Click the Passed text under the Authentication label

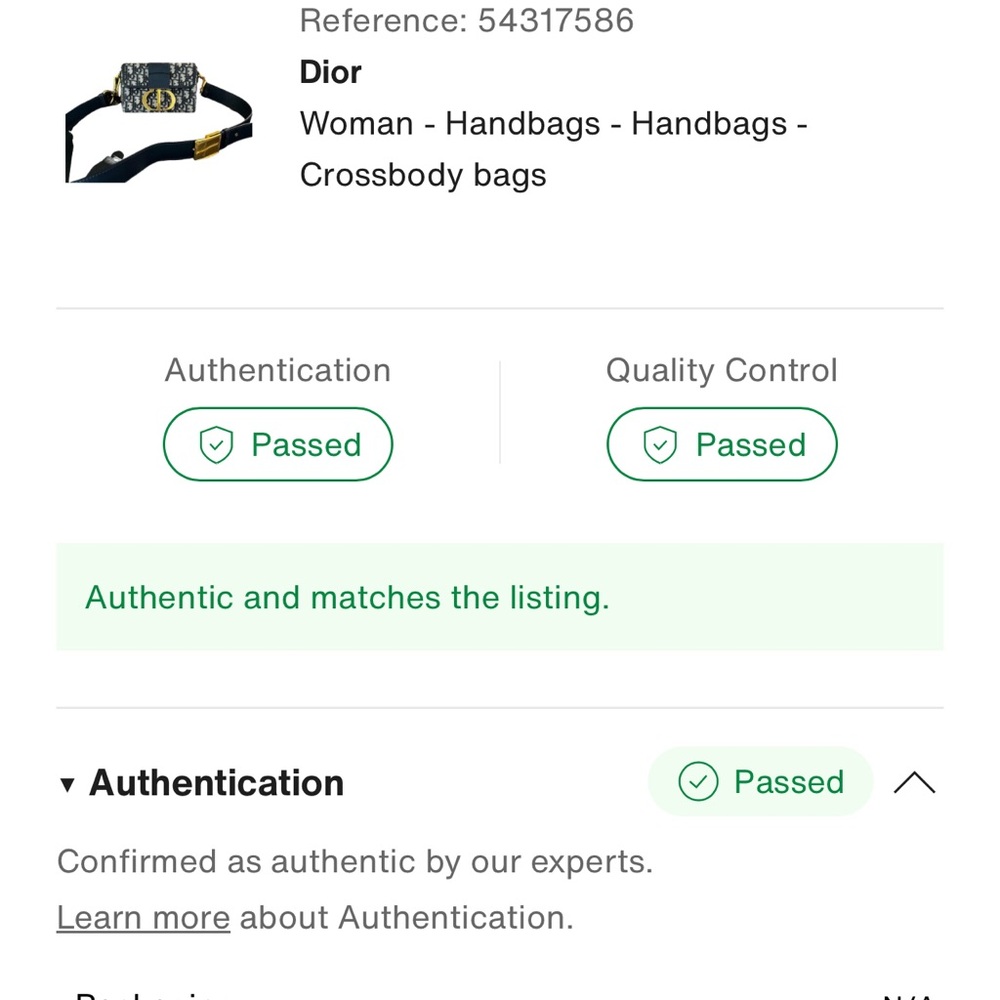(306, 445)
